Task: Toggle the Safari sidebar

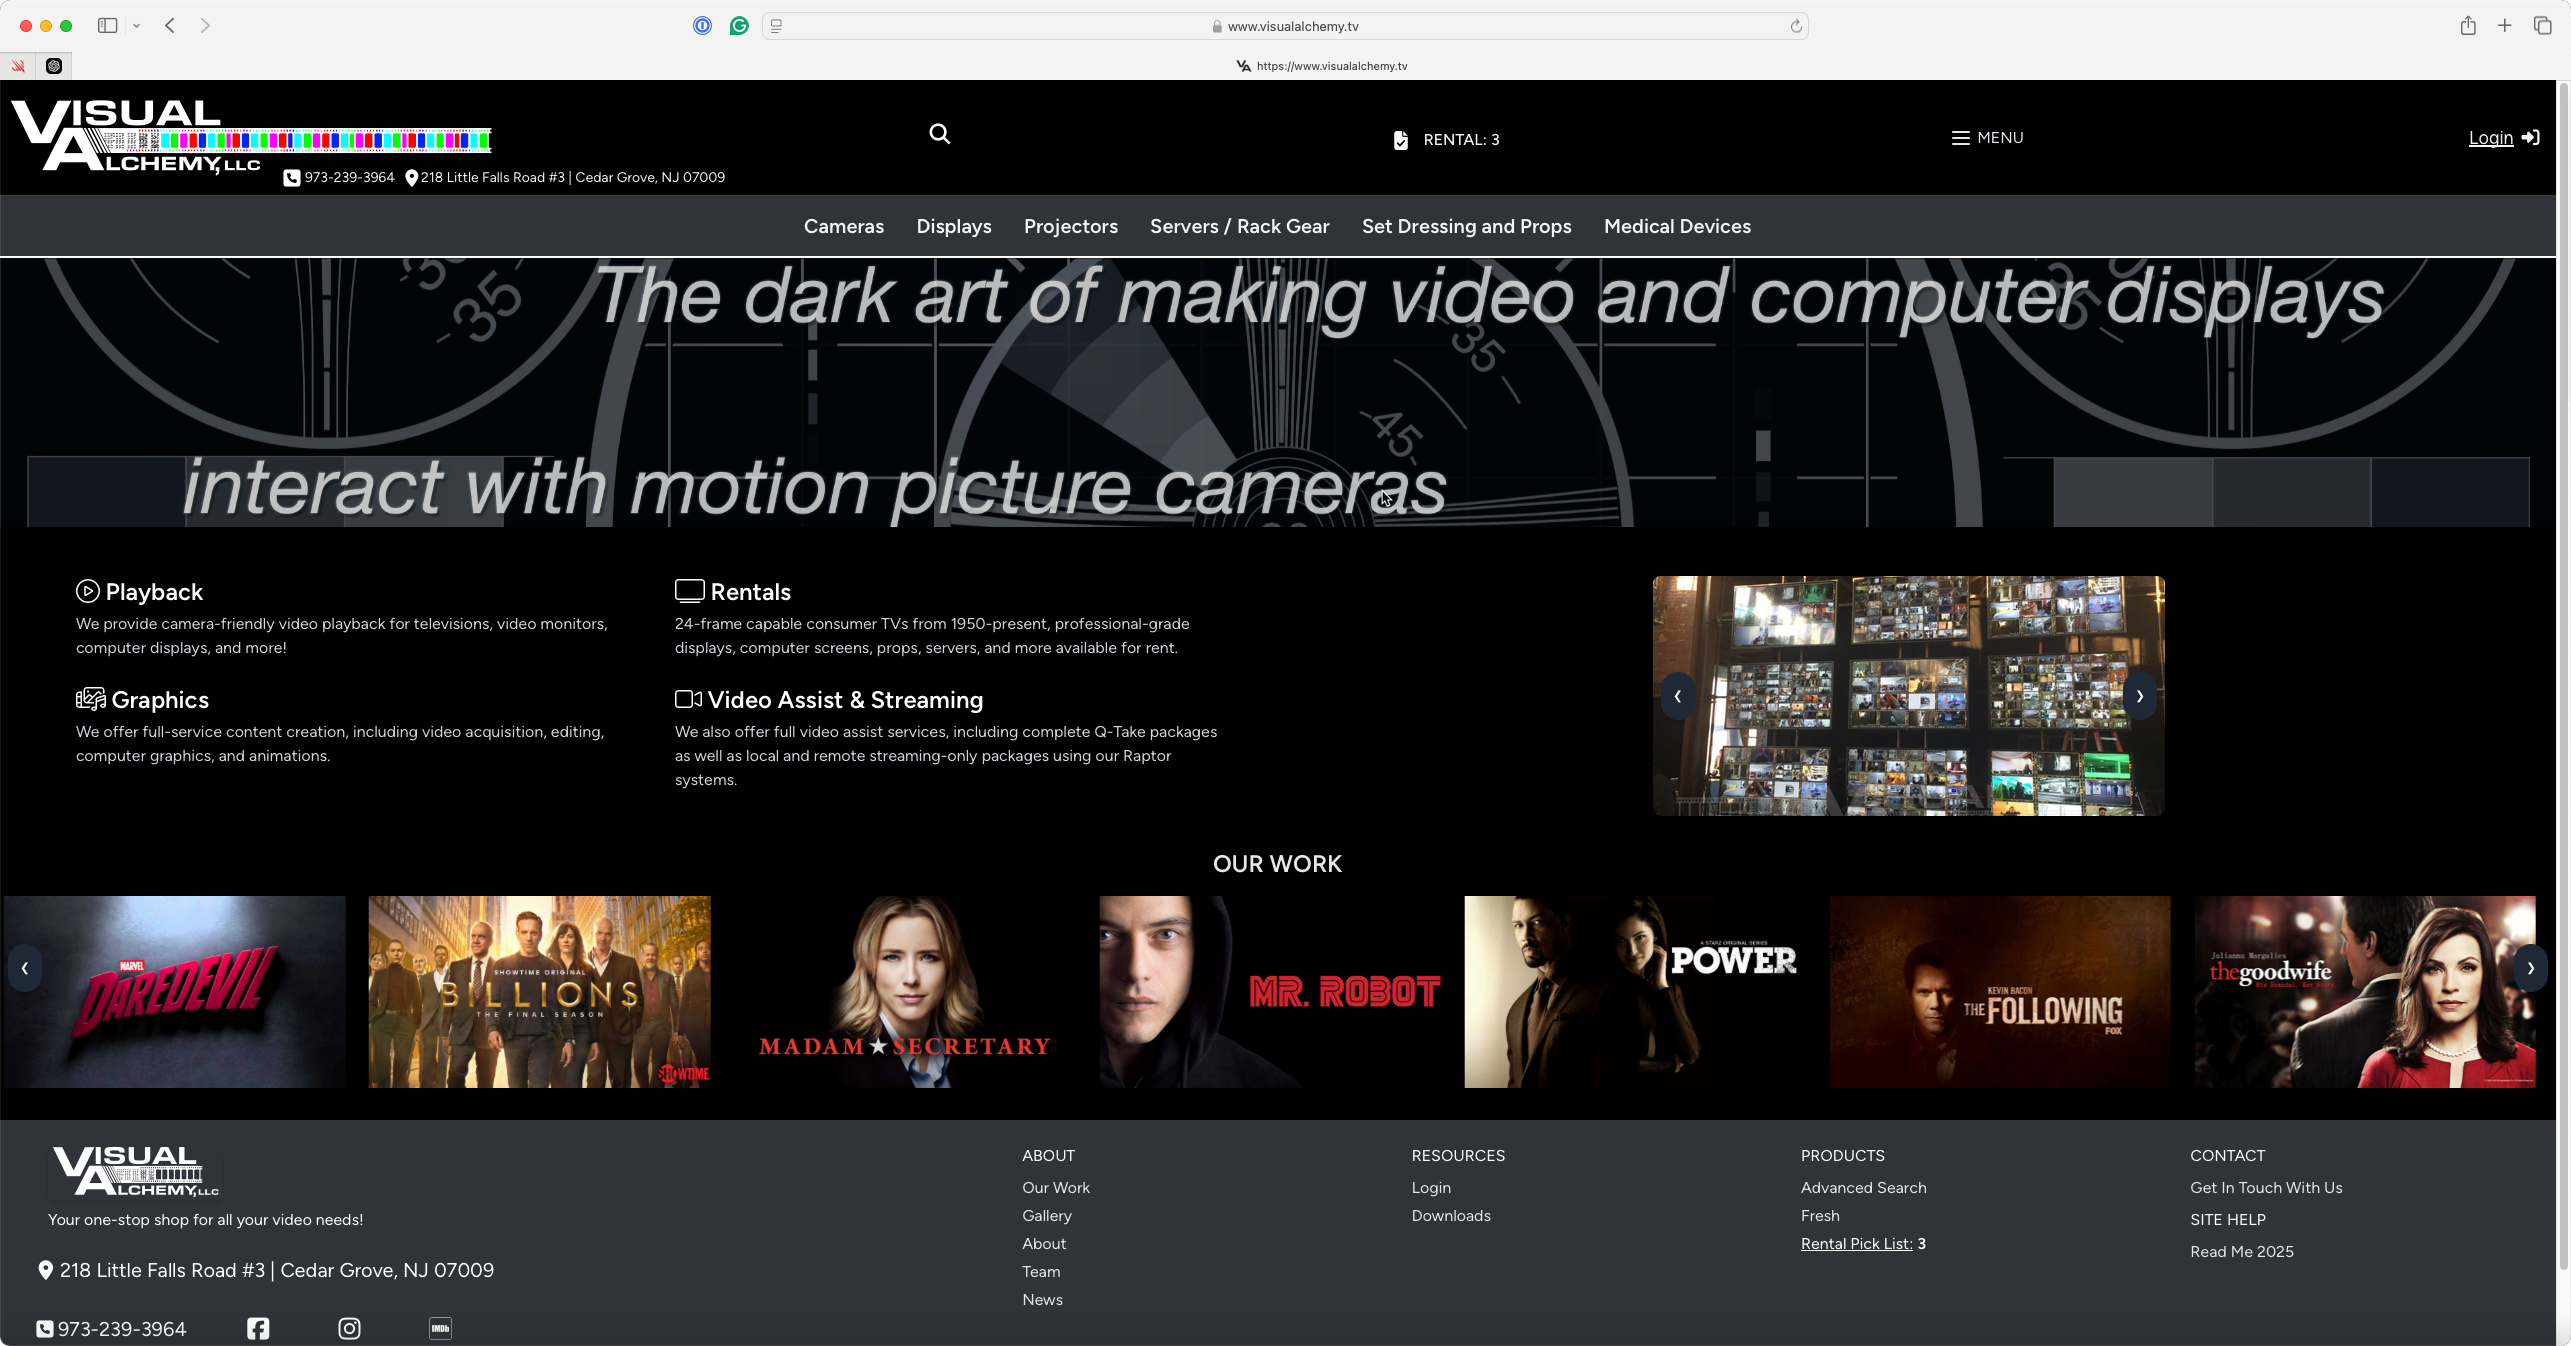Action: pos(107,26)
